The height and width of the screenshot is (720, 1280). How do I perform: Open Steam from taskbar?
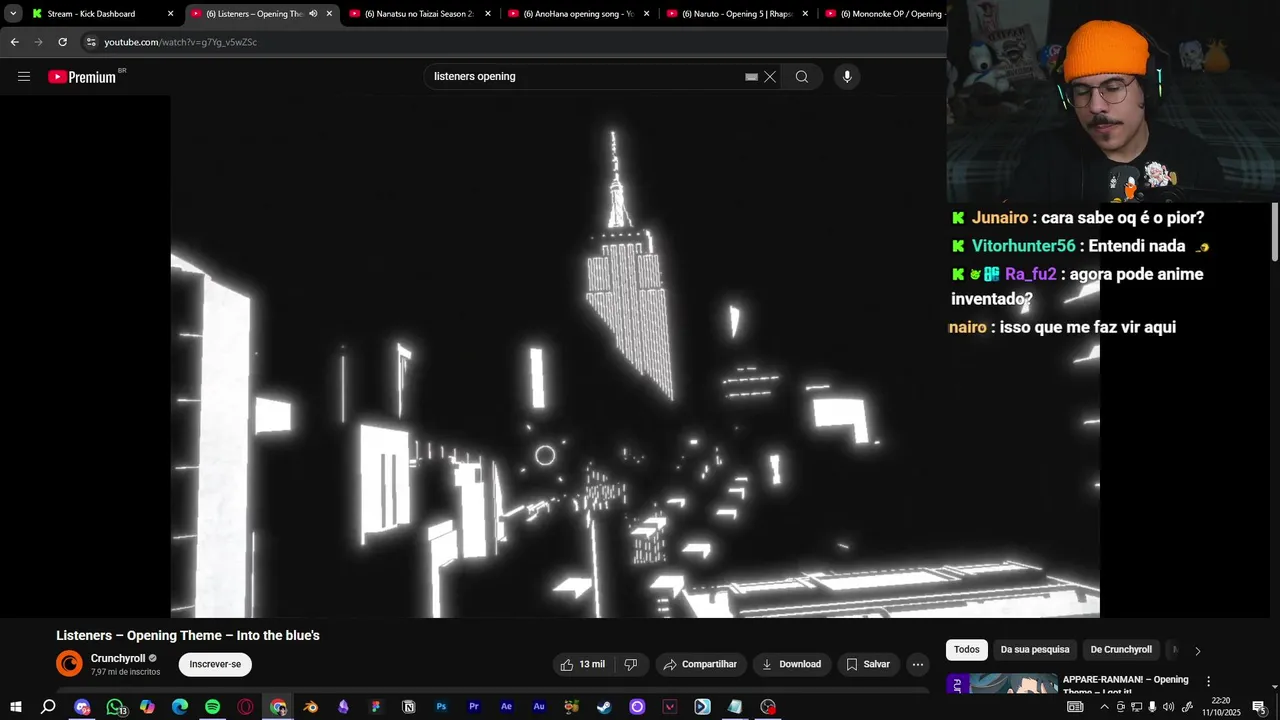tap(604, 707)
